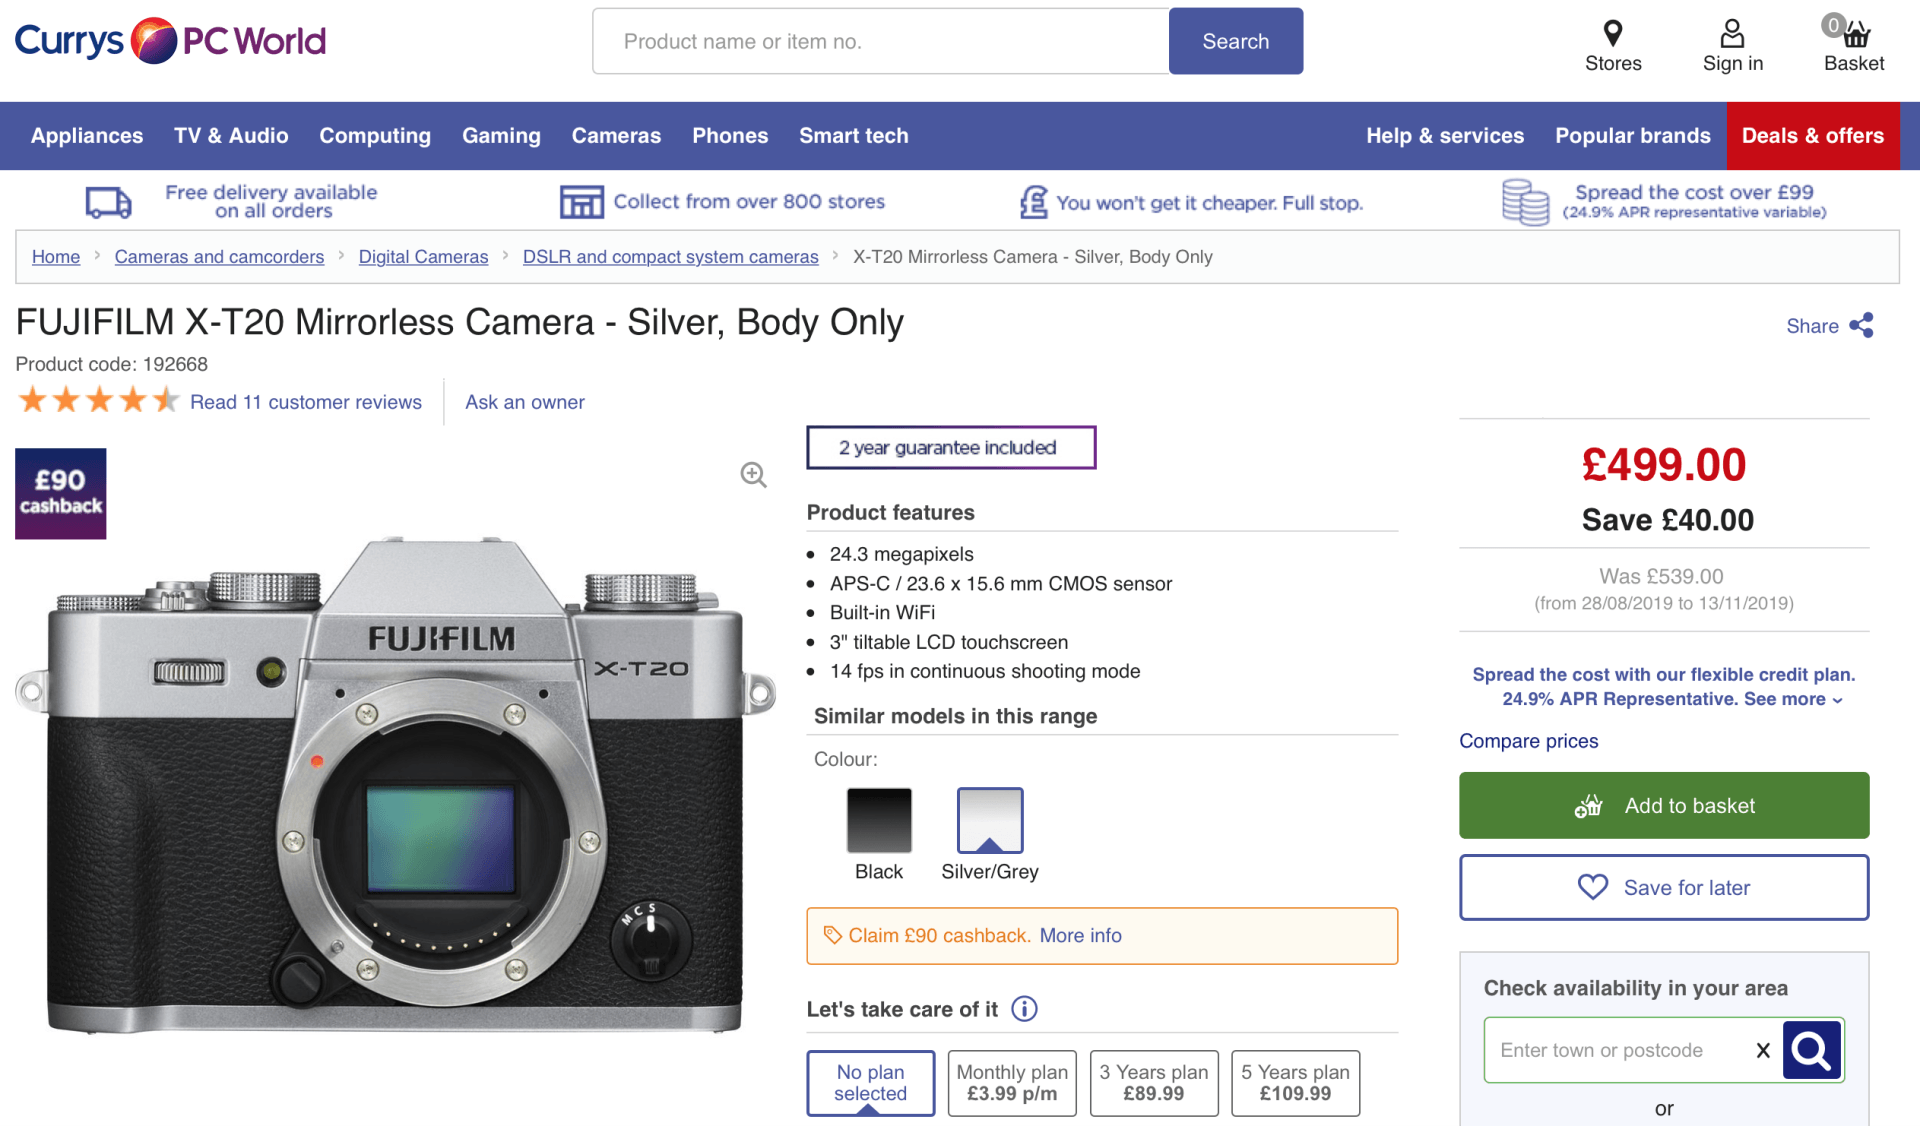Open the Help & services menu

(x=1444, y=136)
